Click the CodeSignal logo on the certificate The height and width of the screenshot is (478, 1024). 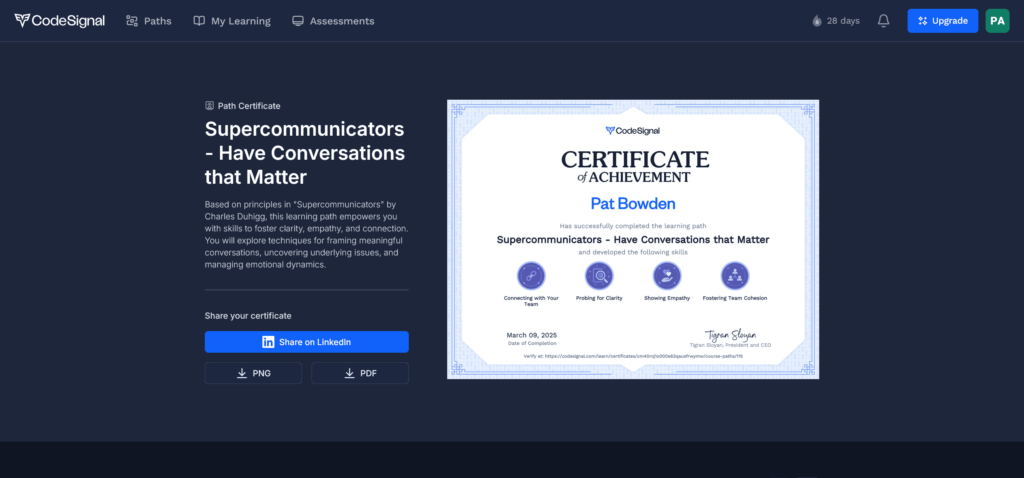coord(633,131)
